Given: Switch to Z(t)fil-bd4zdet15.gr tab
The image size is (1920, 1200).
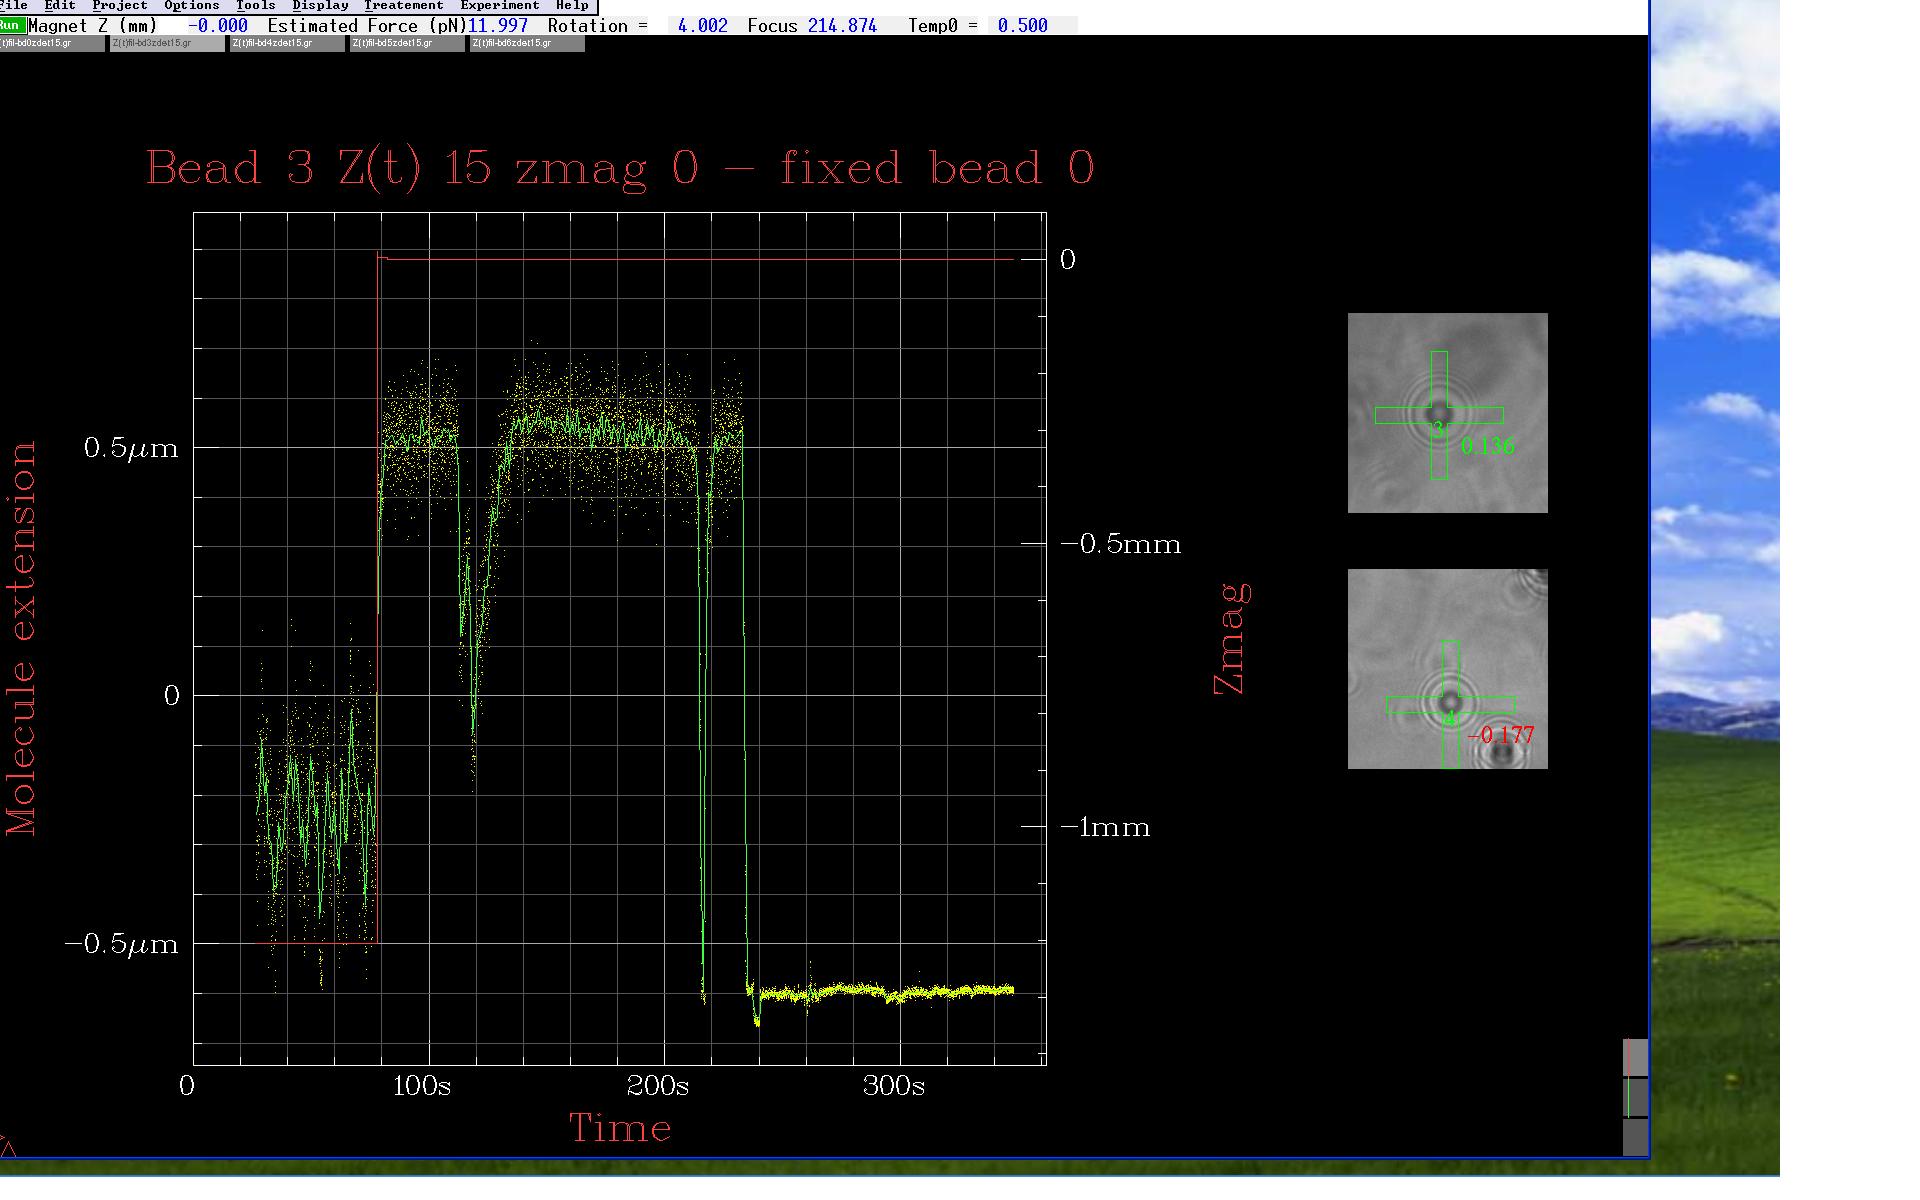Looking at the screenshot, I should [286, 44].
